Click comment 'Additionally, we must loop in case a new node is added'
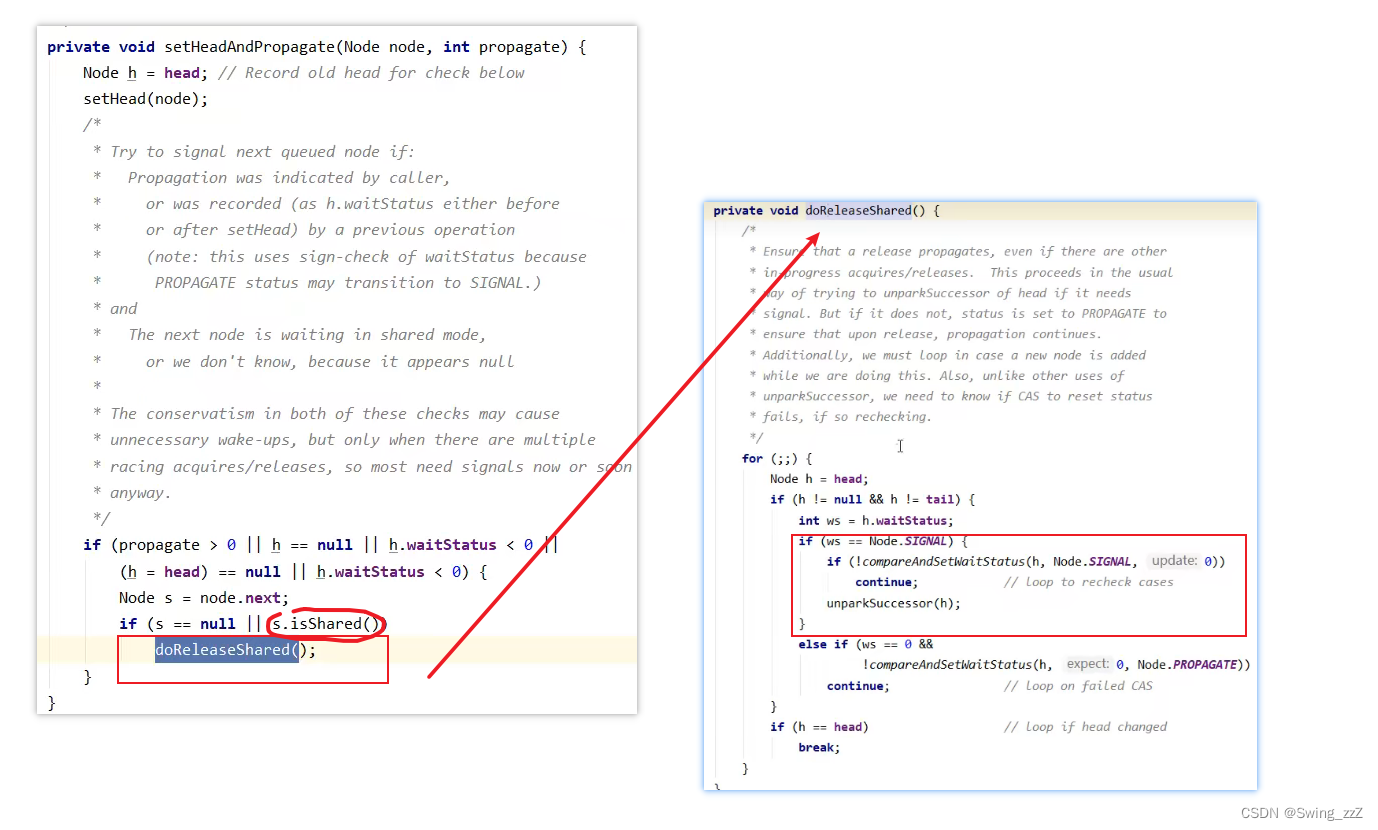This screenshot has height=830, width=1378. 954,355
